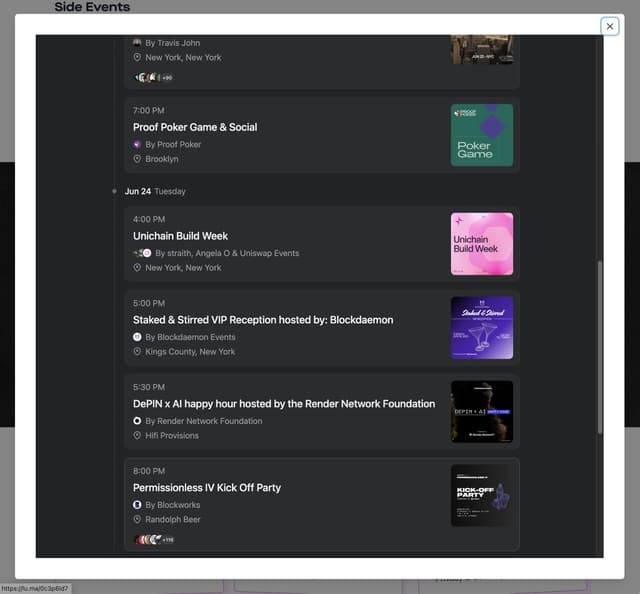This screenshot has height=594, width=640.
Task: Click the location pin beside Brooklyn
Action: click(x=137, y=159)
